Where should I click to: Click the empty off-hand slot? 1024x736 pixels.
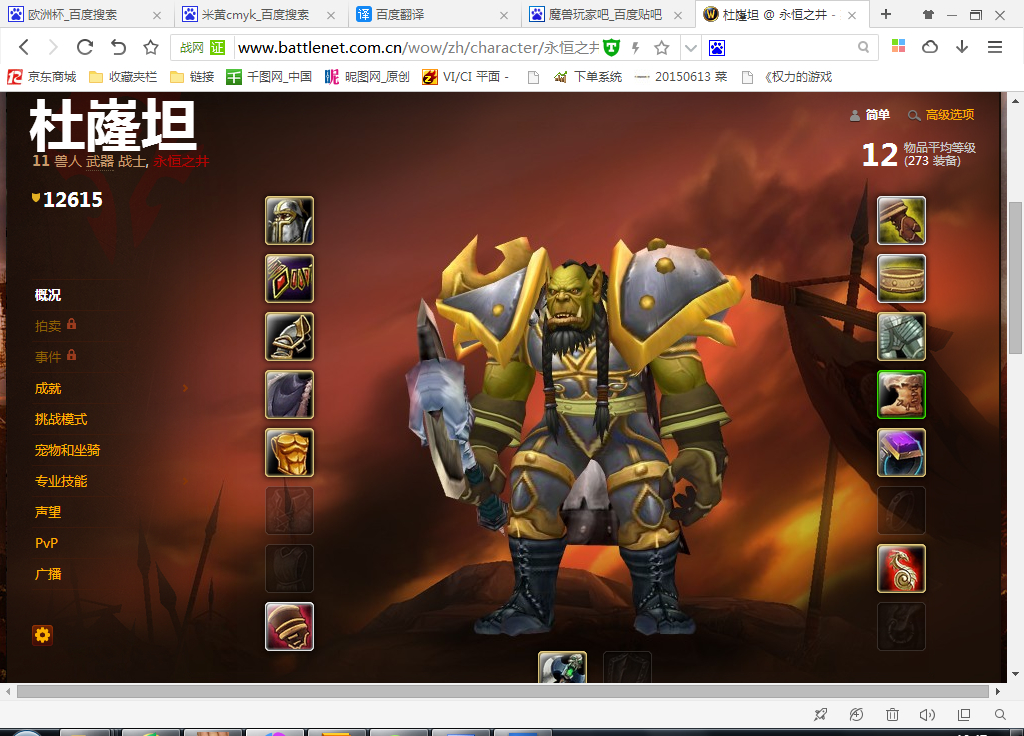[627, 667]
